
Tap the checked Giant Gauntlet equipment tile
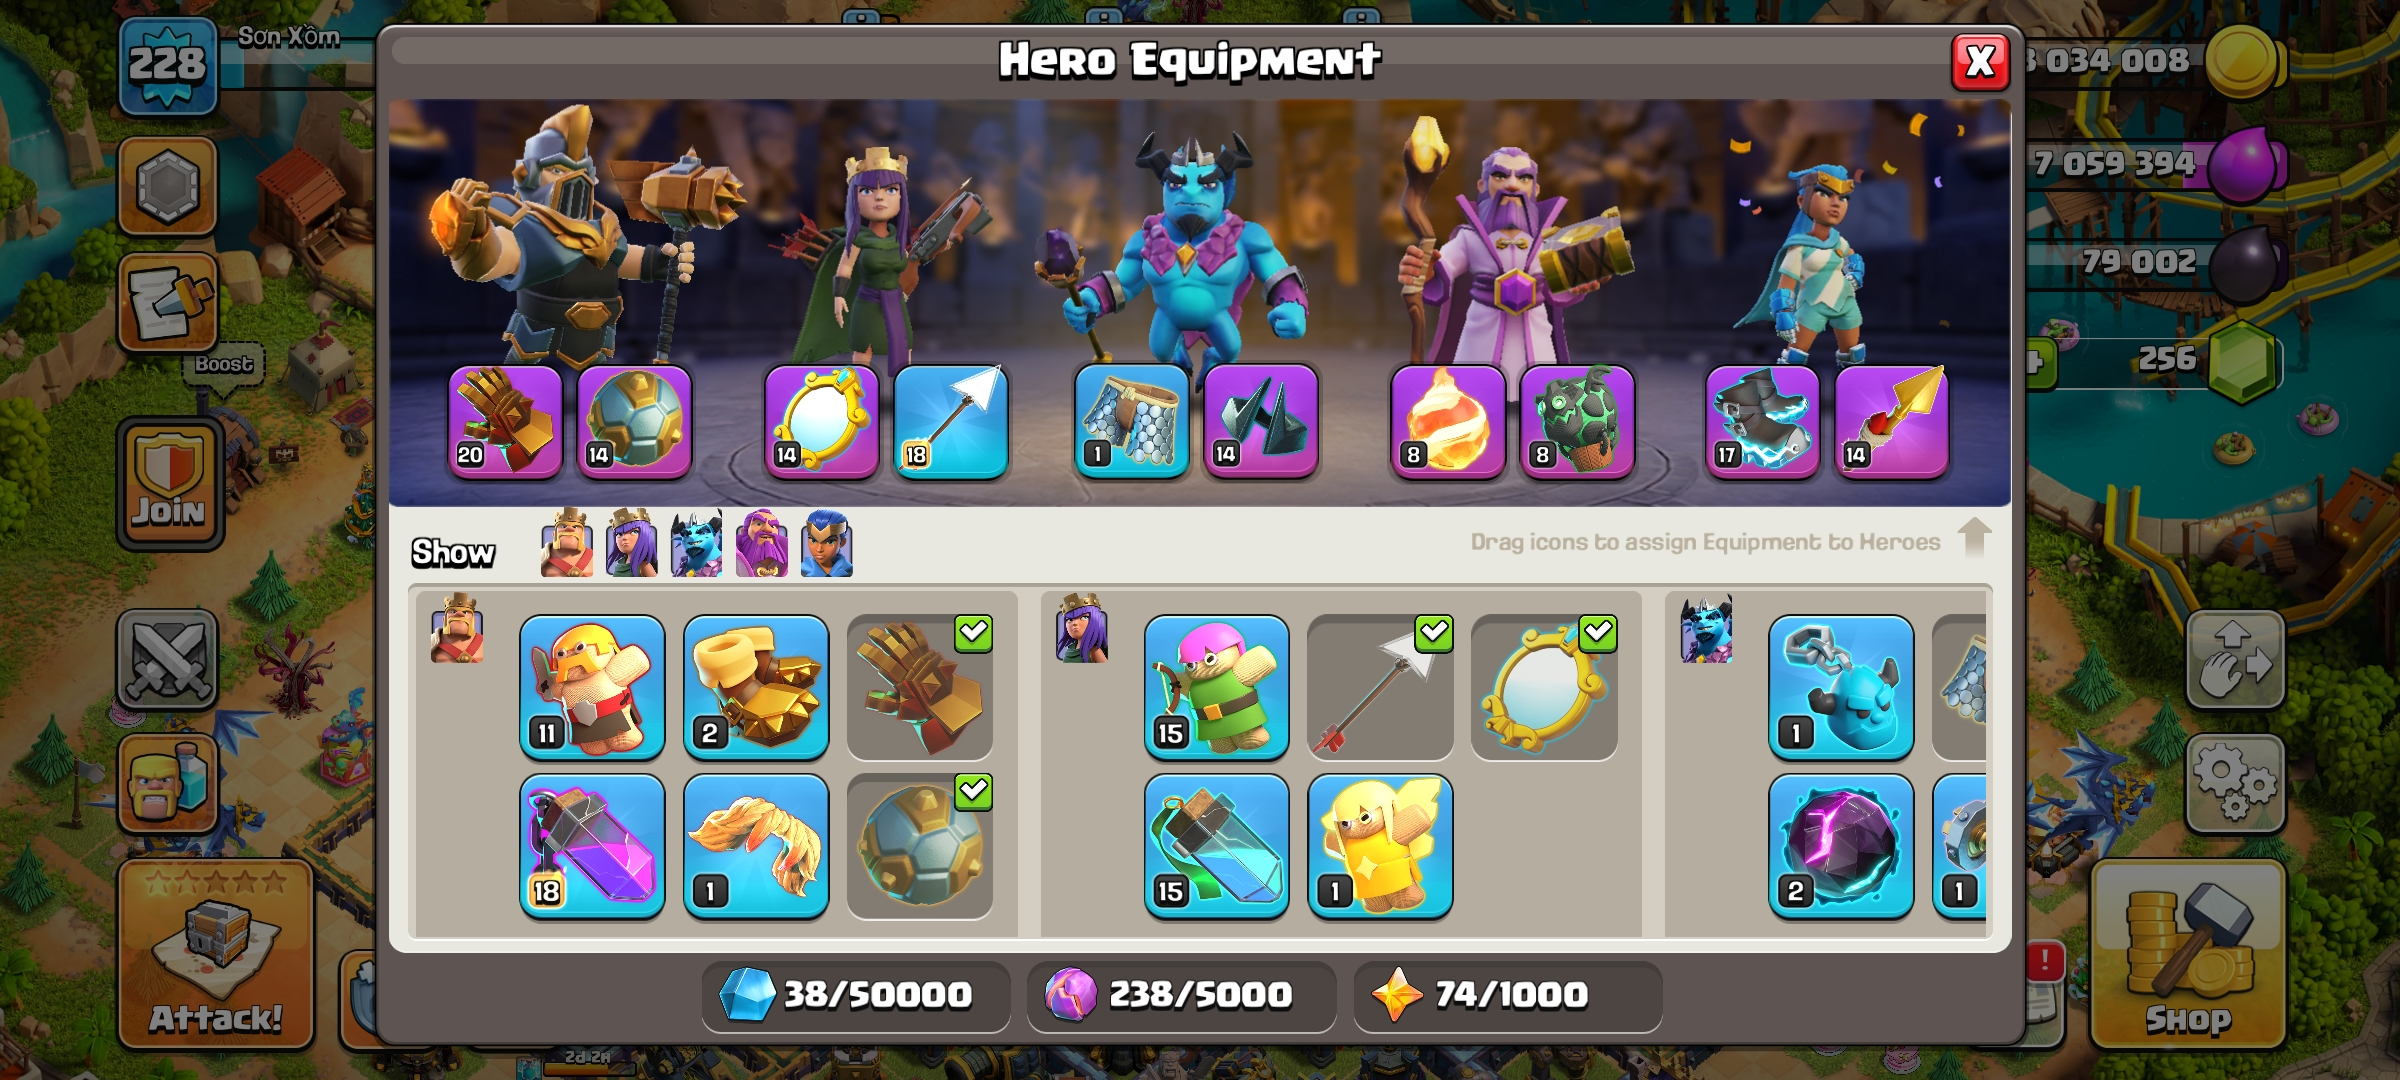pyautogui.click(x=920, y=687)
